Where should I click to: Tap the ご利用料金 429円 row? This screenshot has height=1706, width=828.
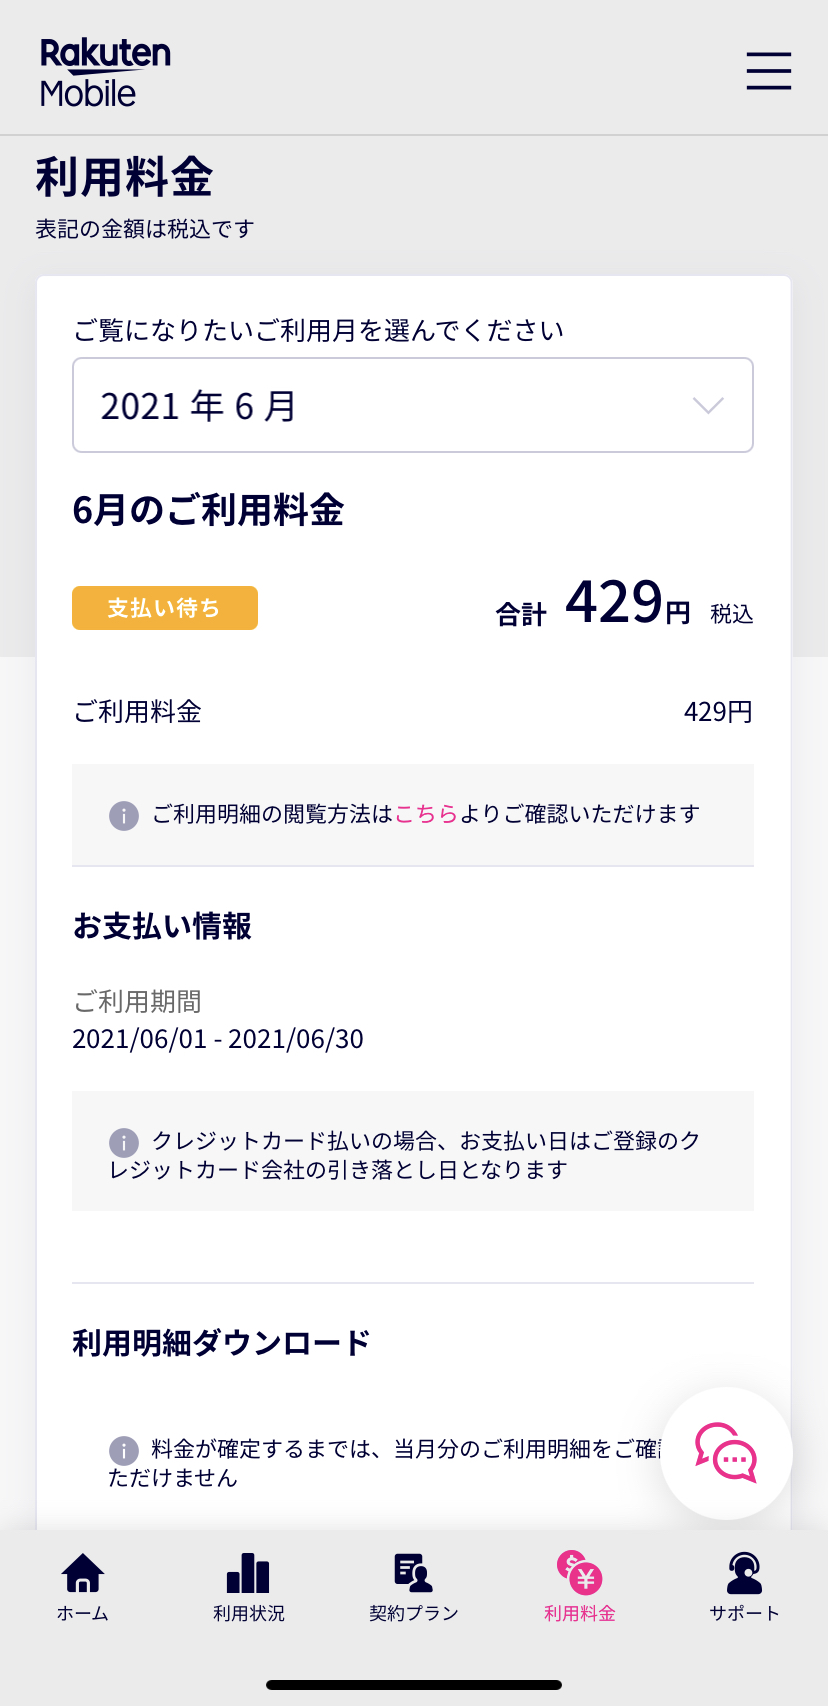pos(413,712)
